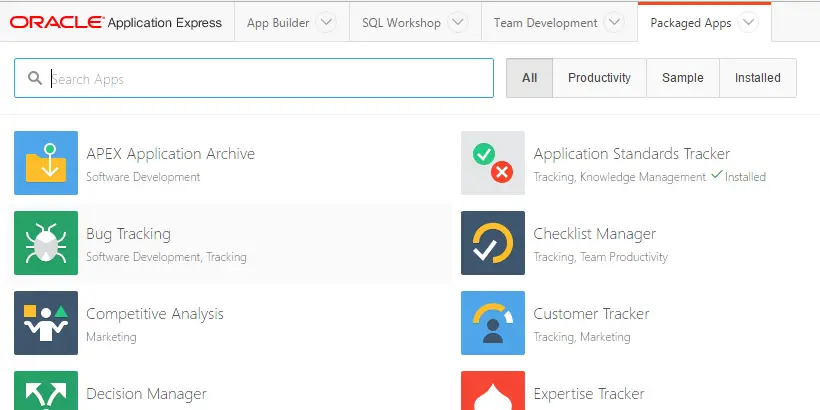Expand the SQL Workshop dropdown arrow
Viewport: 820px width, 410px height.
pos(458,22)
